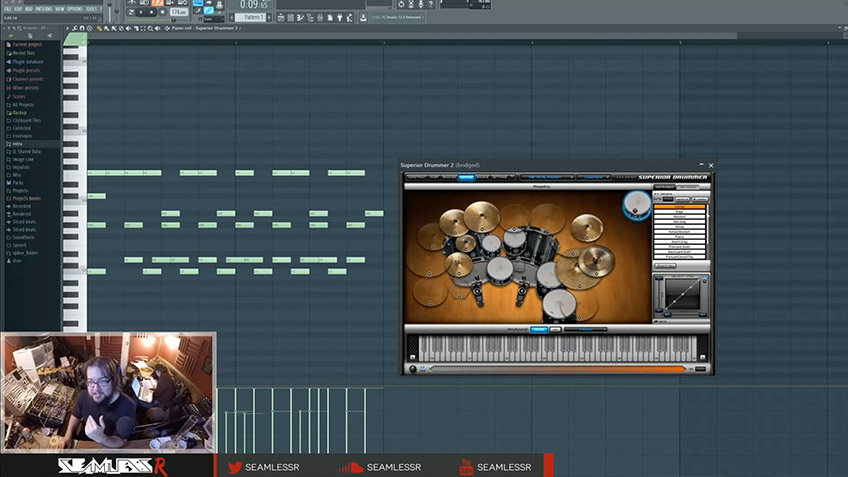The image size is (848, 477).
Task: Open Current project in browser
Action: pos(27,44)
